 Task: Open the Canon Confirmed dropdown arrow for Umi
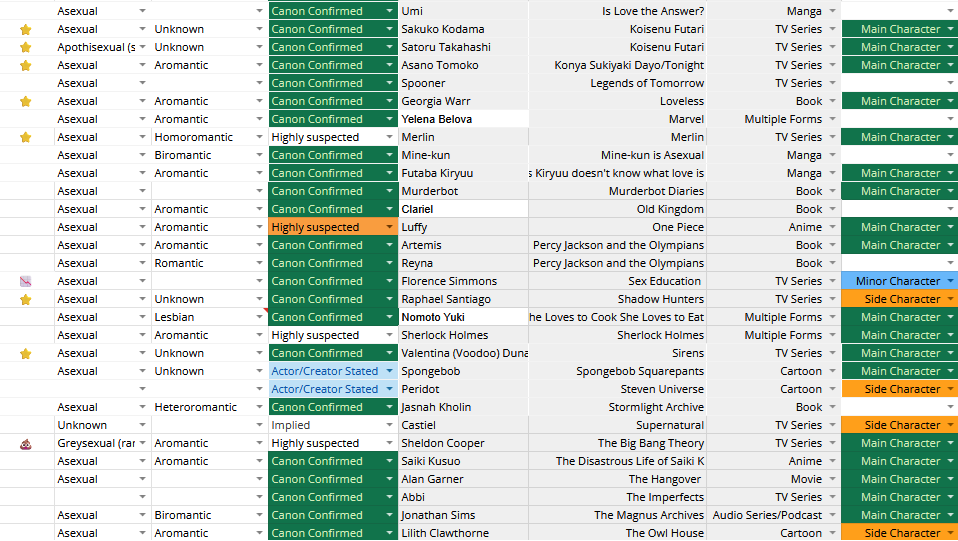pyautogui.click(x=389, y=12)
